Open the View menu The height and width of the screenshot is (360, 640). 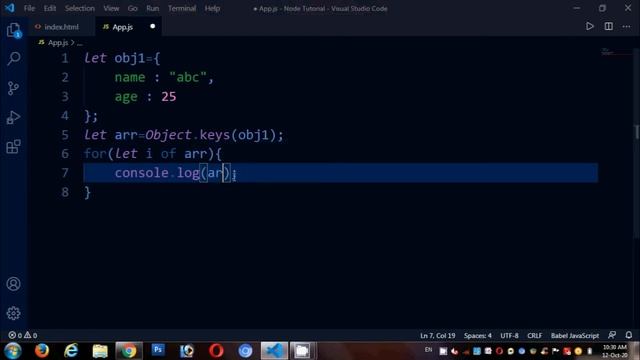click(x=111, y=8)
